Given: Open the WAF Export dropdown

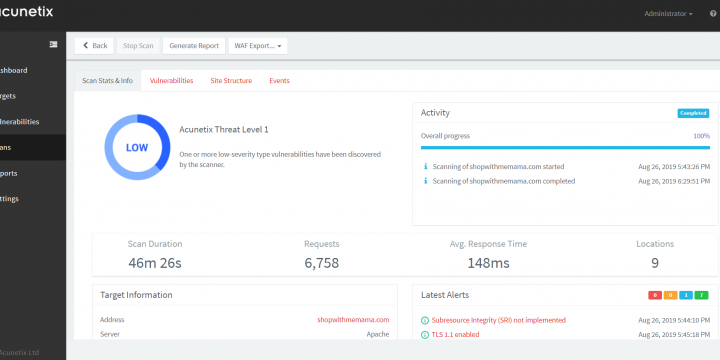Looking at the screenshot, I should point(258,46).
